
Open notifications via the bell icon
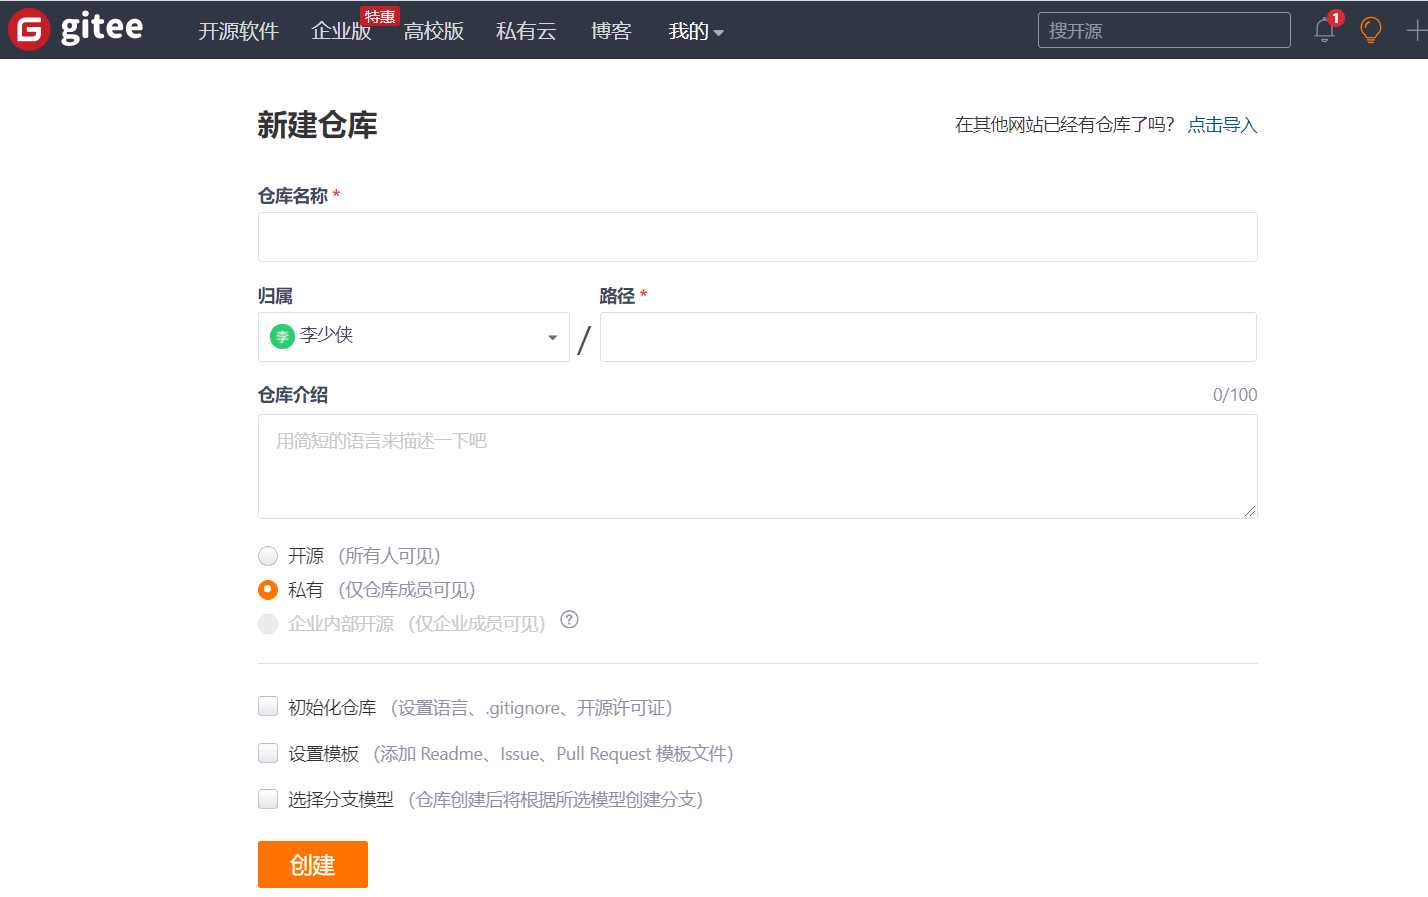(1323, 32)
